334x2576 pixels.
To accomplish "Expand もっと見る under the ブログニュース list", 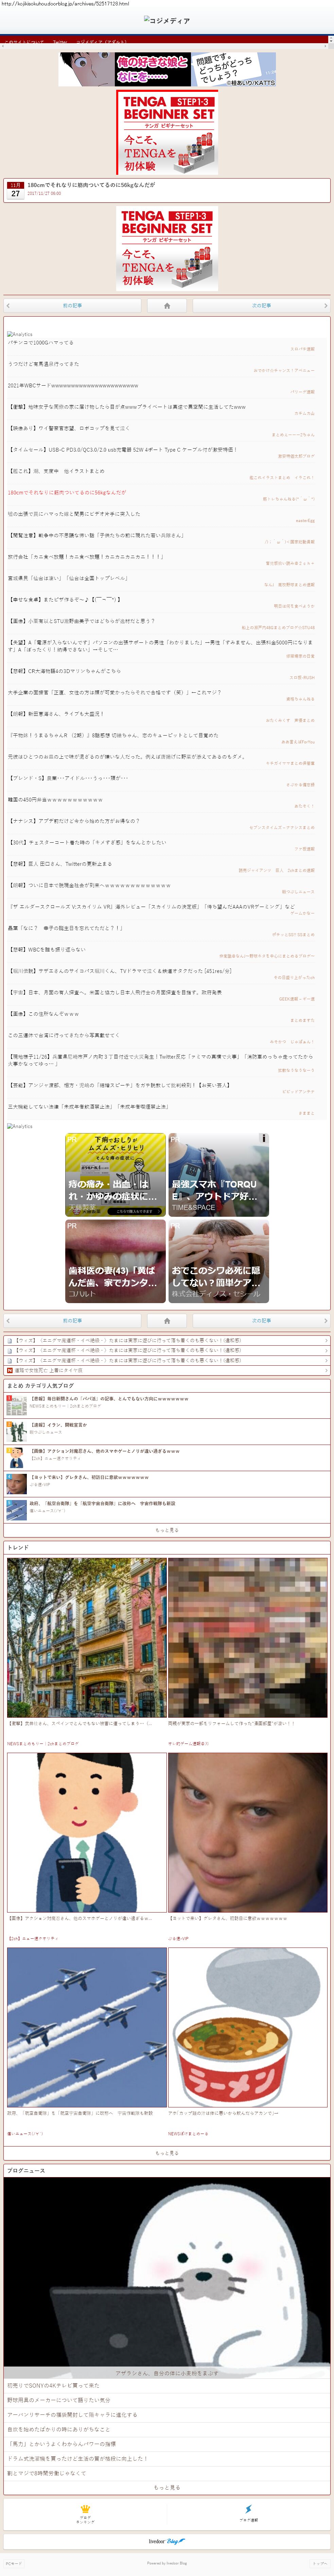I will pyautogui.click(x=167, y=2487).
